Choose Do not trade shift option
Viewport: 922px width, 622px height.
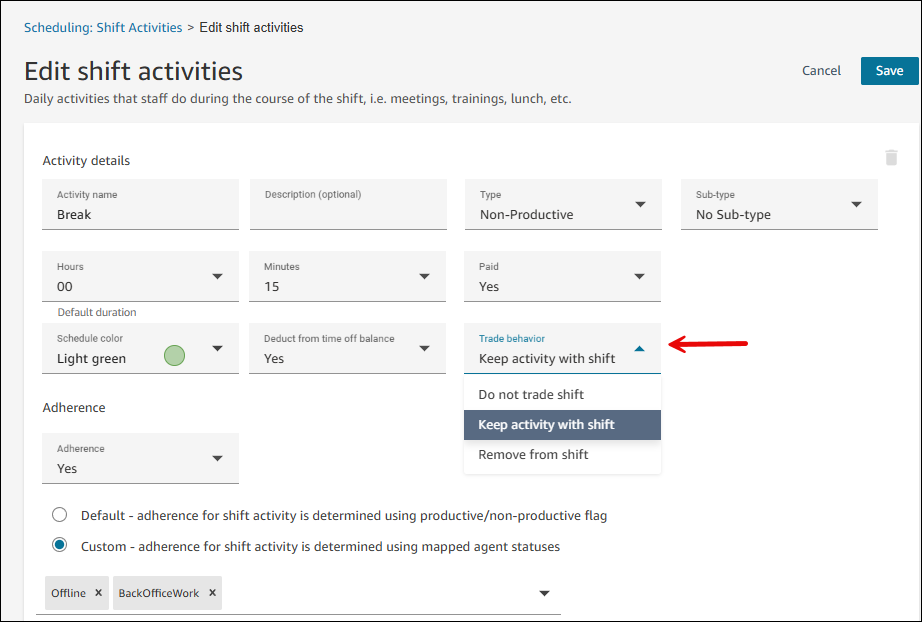click(531, 394)
